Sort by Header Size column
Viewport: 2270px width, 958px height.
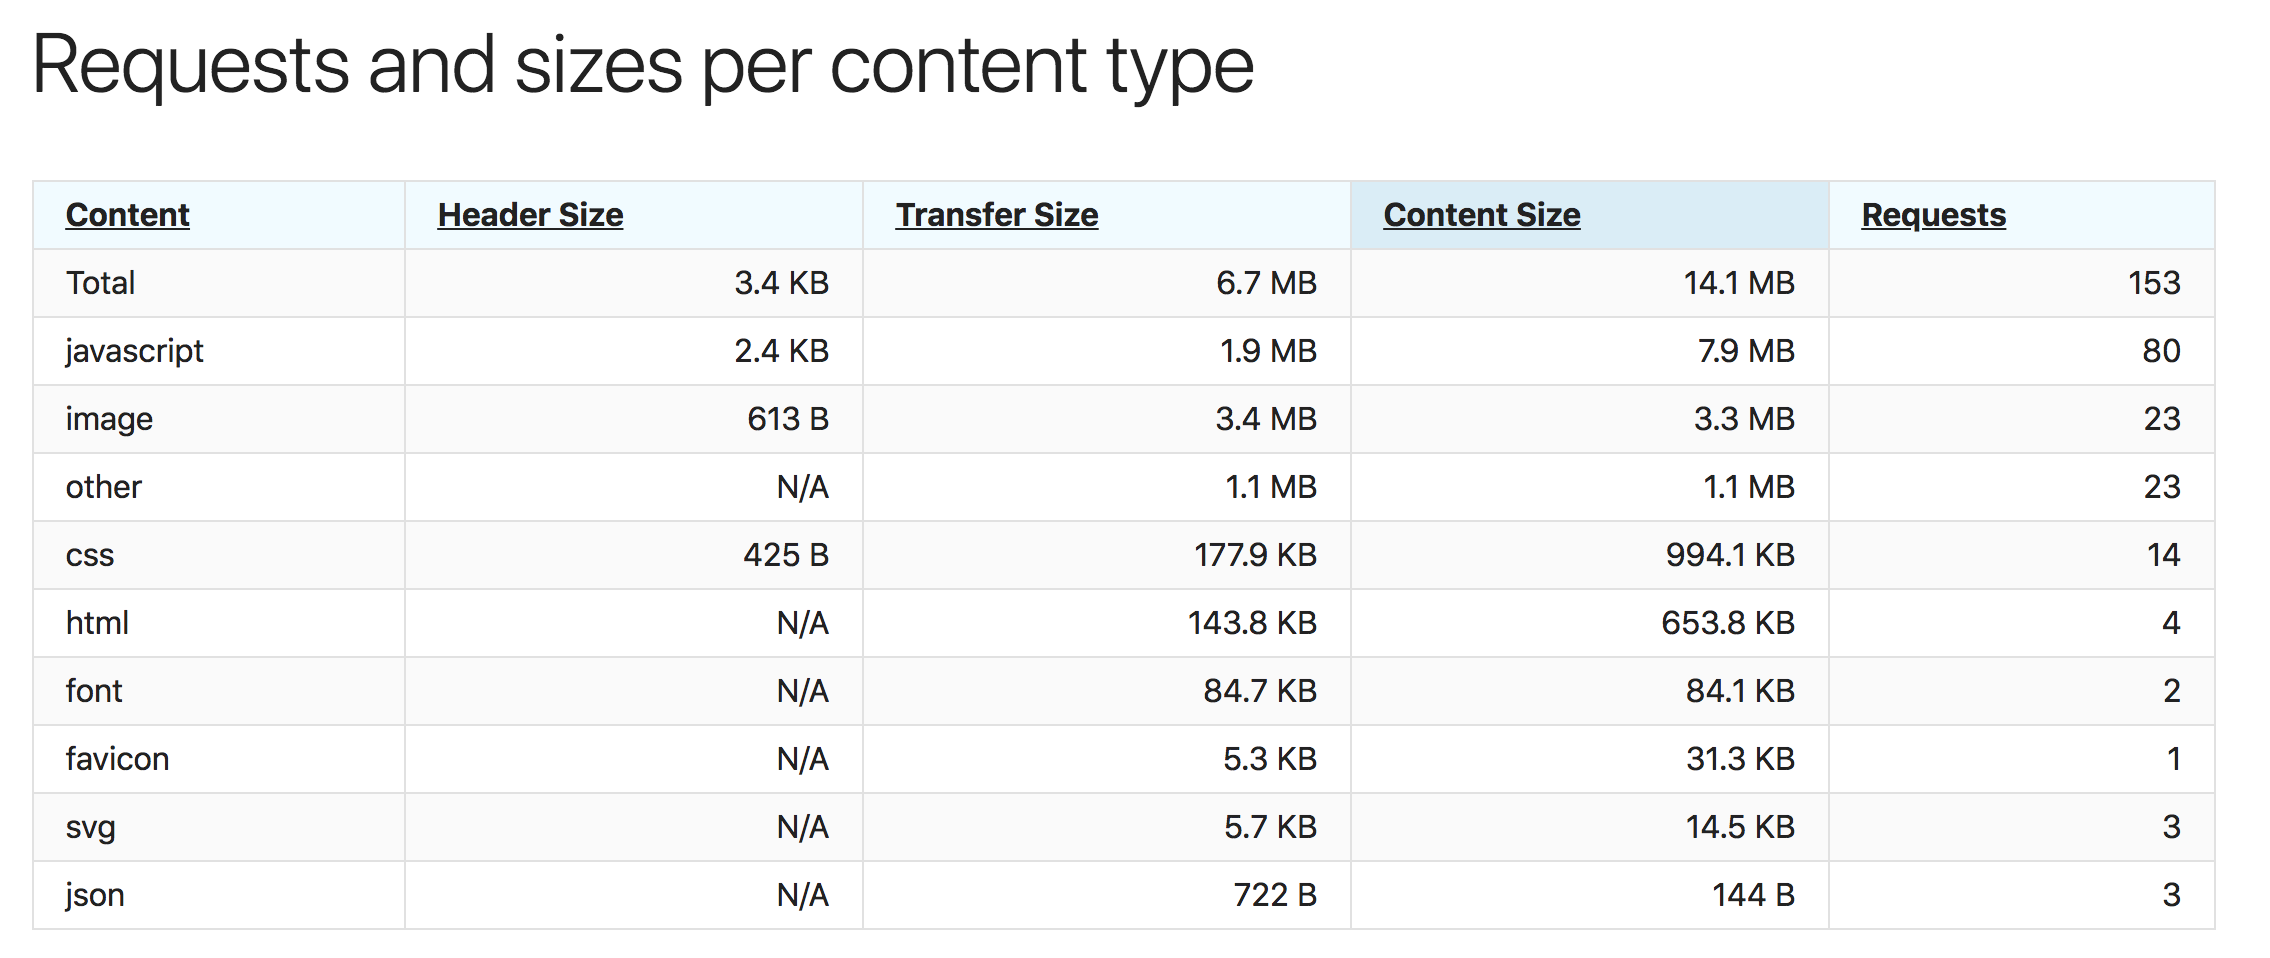coord(530,215)
